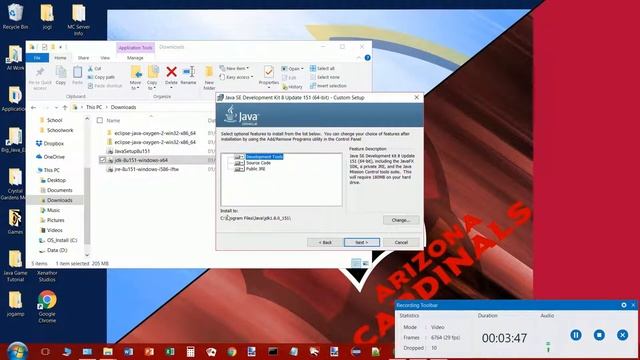The width and height of the screenshot is (640, 360).
Task: Switch to the View ribbon tab
Action: [x=105, y=58]
